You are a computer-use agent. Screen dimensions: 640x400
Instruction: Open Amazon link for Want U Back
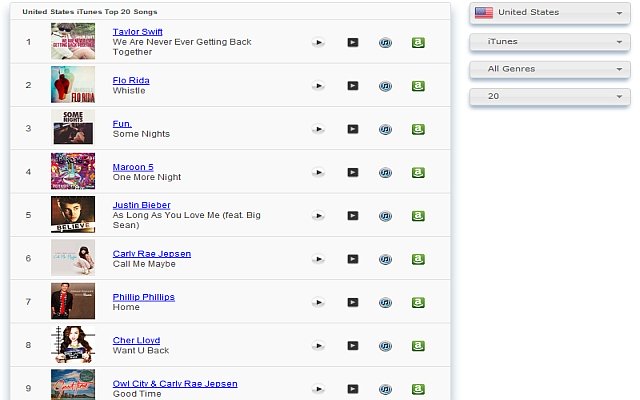click(418, 346)
